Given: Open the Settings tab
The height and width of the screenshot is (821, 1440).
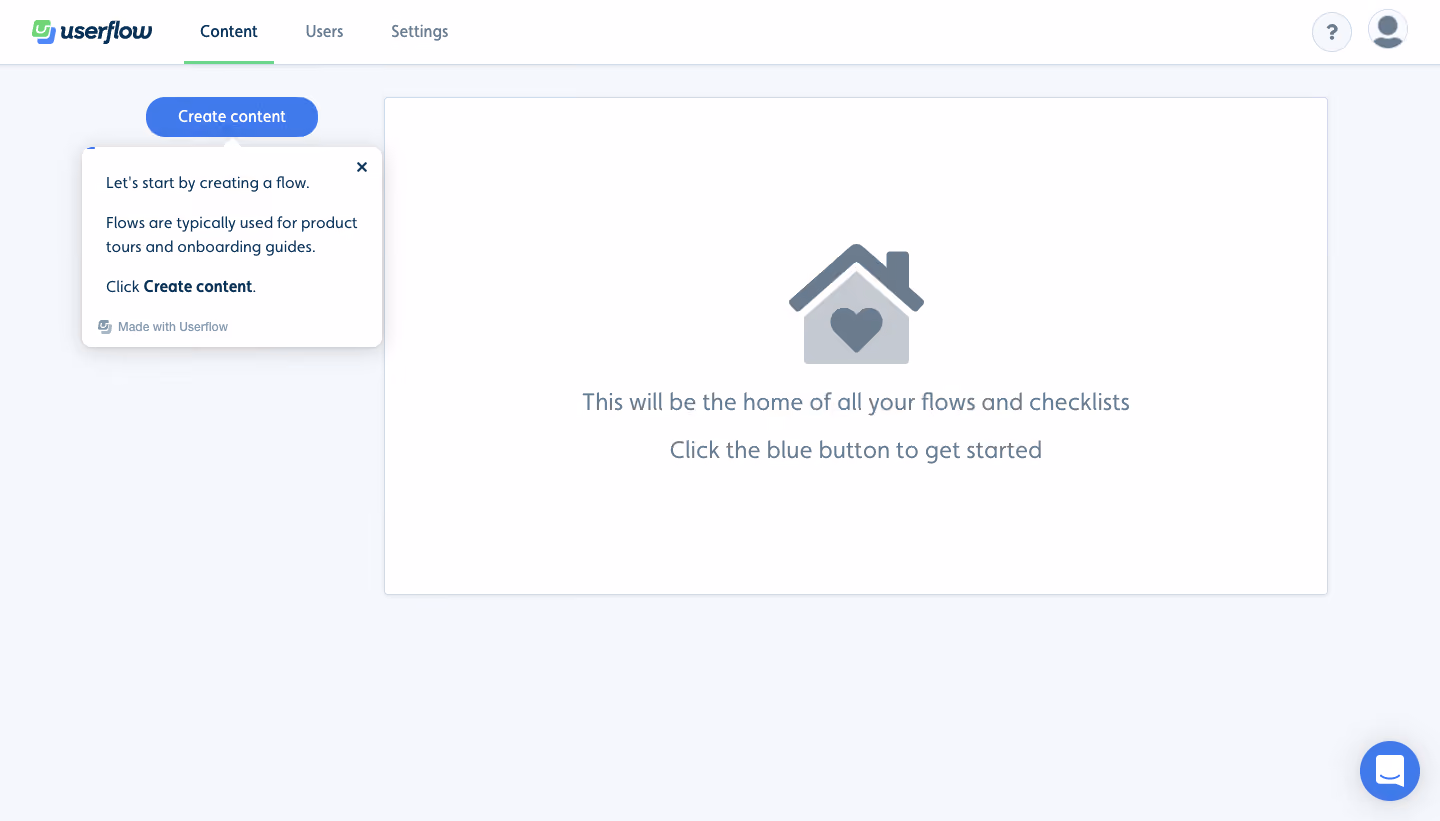Looking at the screenshot, I should coord(419,32).
